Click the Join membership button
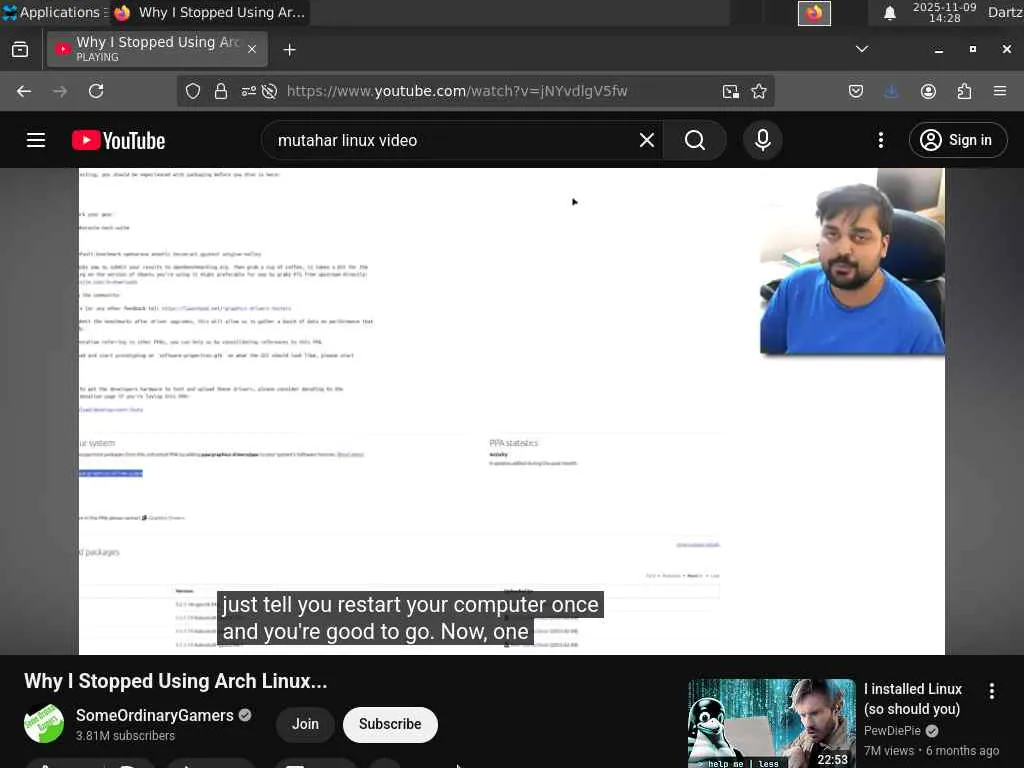This screenshot has height=768, width=1024. (305, 724)
